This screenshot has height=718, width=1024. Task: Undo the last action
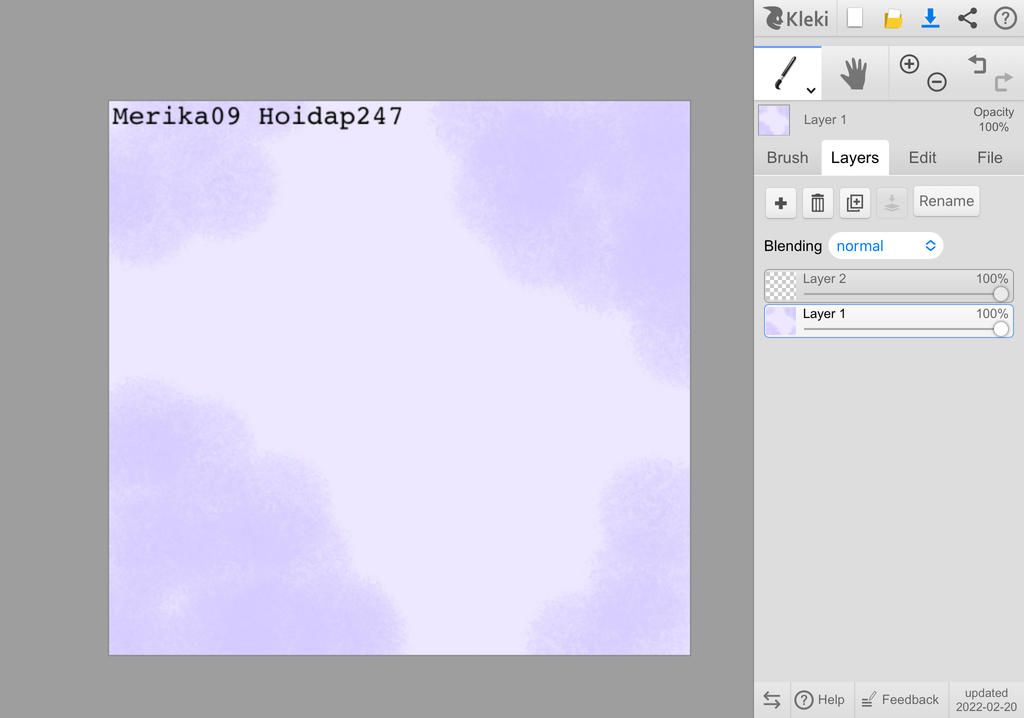pos(977,64)
